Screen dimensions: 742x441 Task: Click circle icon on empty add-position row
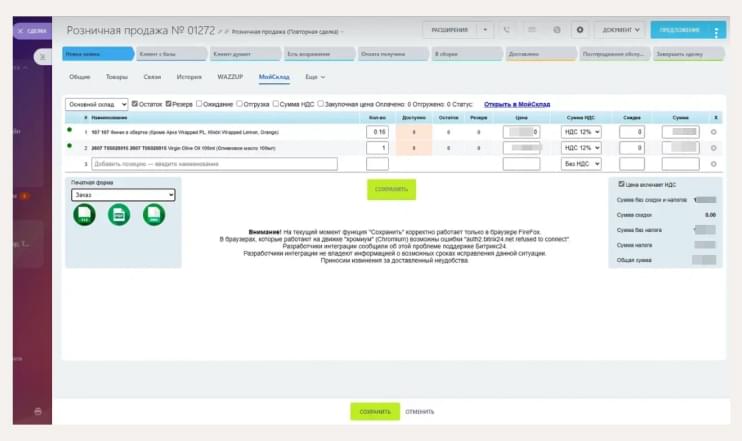click(x=714, y=164)
